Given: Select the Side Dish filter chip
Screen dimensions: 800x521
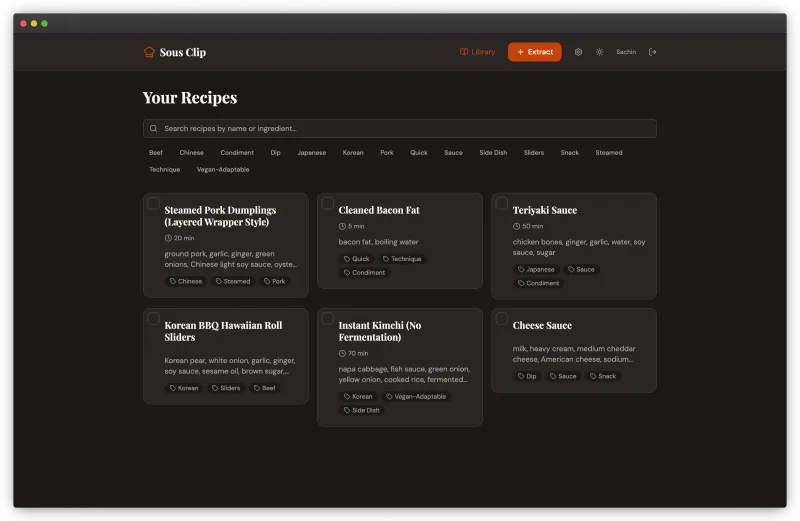Looking at the screenshot, I should click(493, 153).
